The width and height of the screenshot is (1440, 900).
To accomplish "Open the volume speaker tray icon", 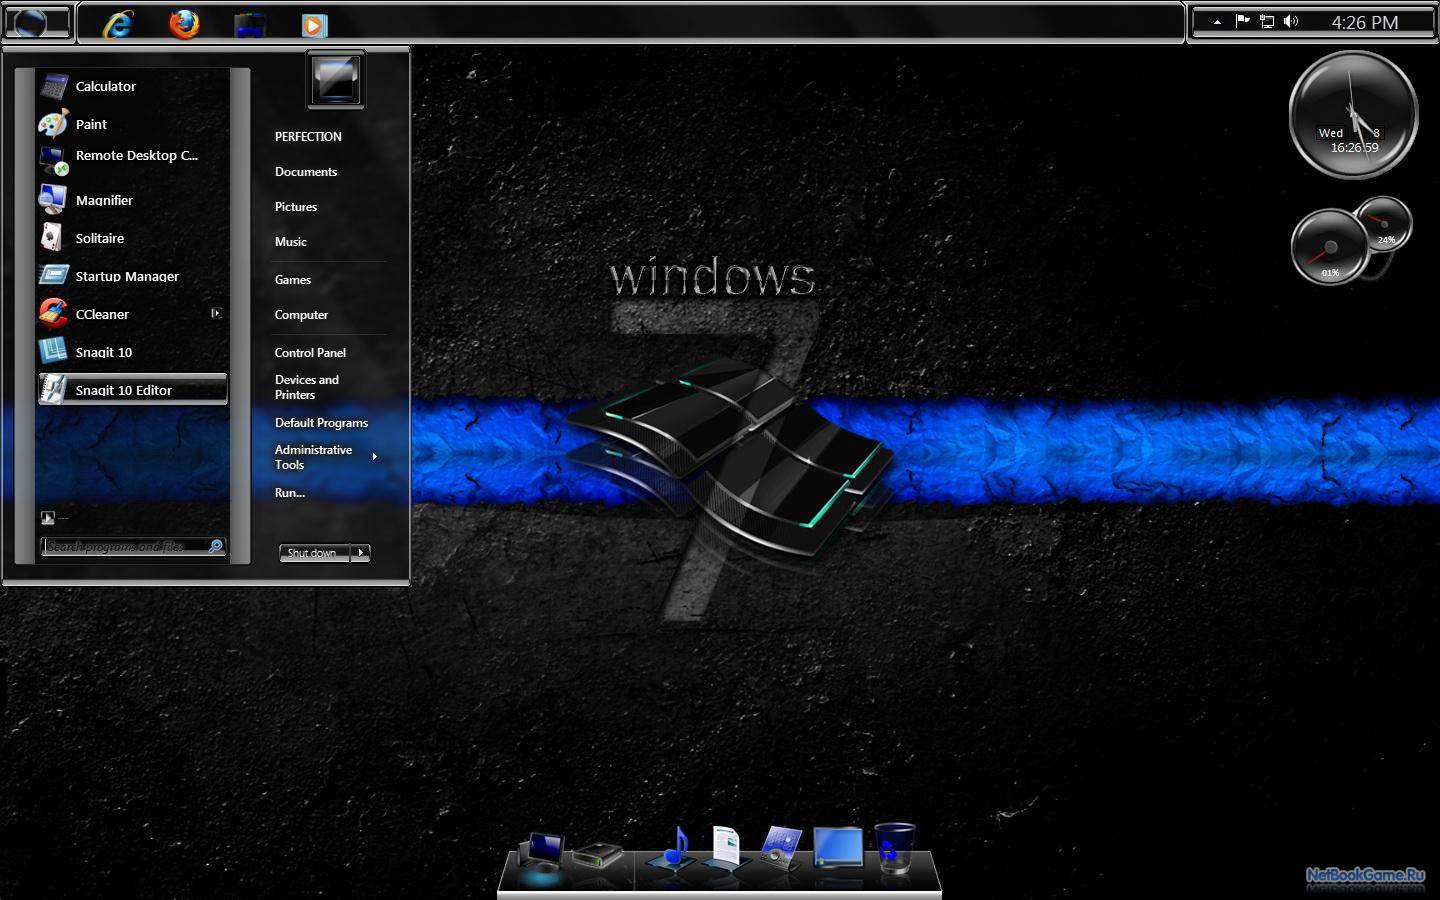I will 1291,21.
